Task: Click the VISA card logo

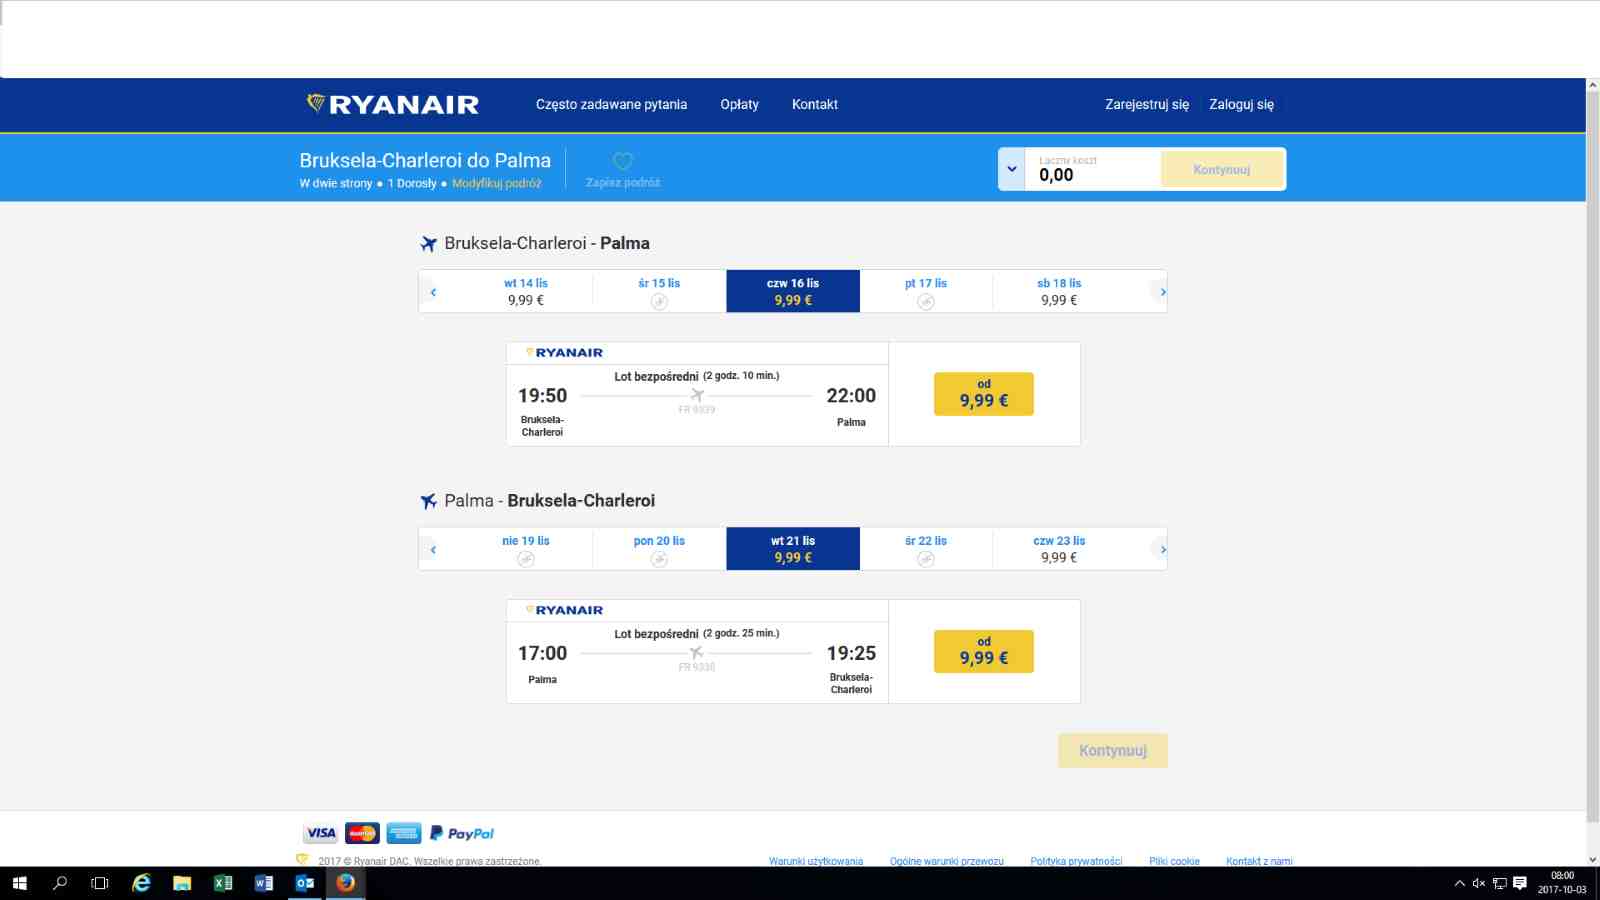Action: pyautogui.click(x=321, y=833)
